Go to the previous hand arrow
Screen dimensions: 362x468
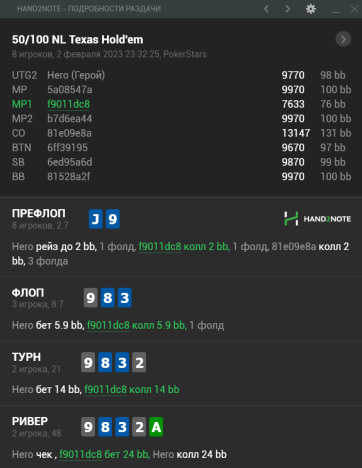(266, 9)
